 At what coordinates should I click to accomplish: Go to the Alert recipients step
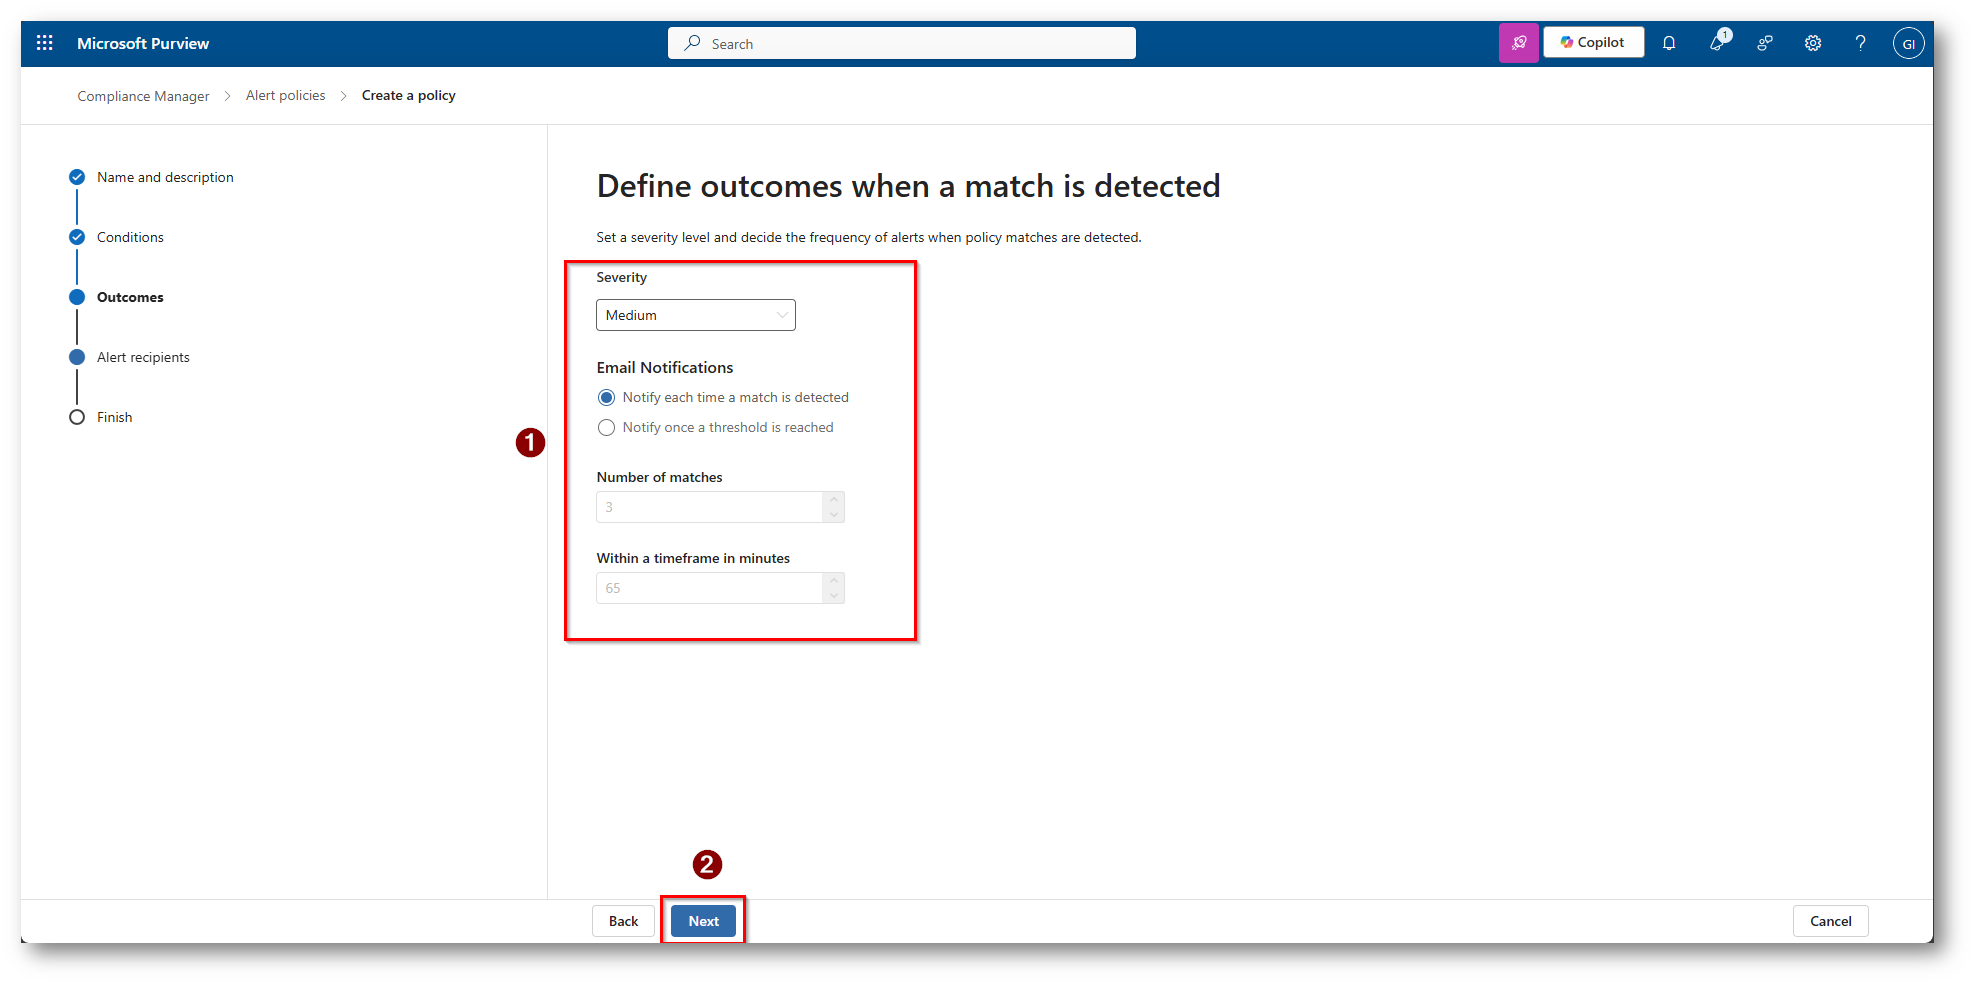pyautogui.click(x=143, y=357)
